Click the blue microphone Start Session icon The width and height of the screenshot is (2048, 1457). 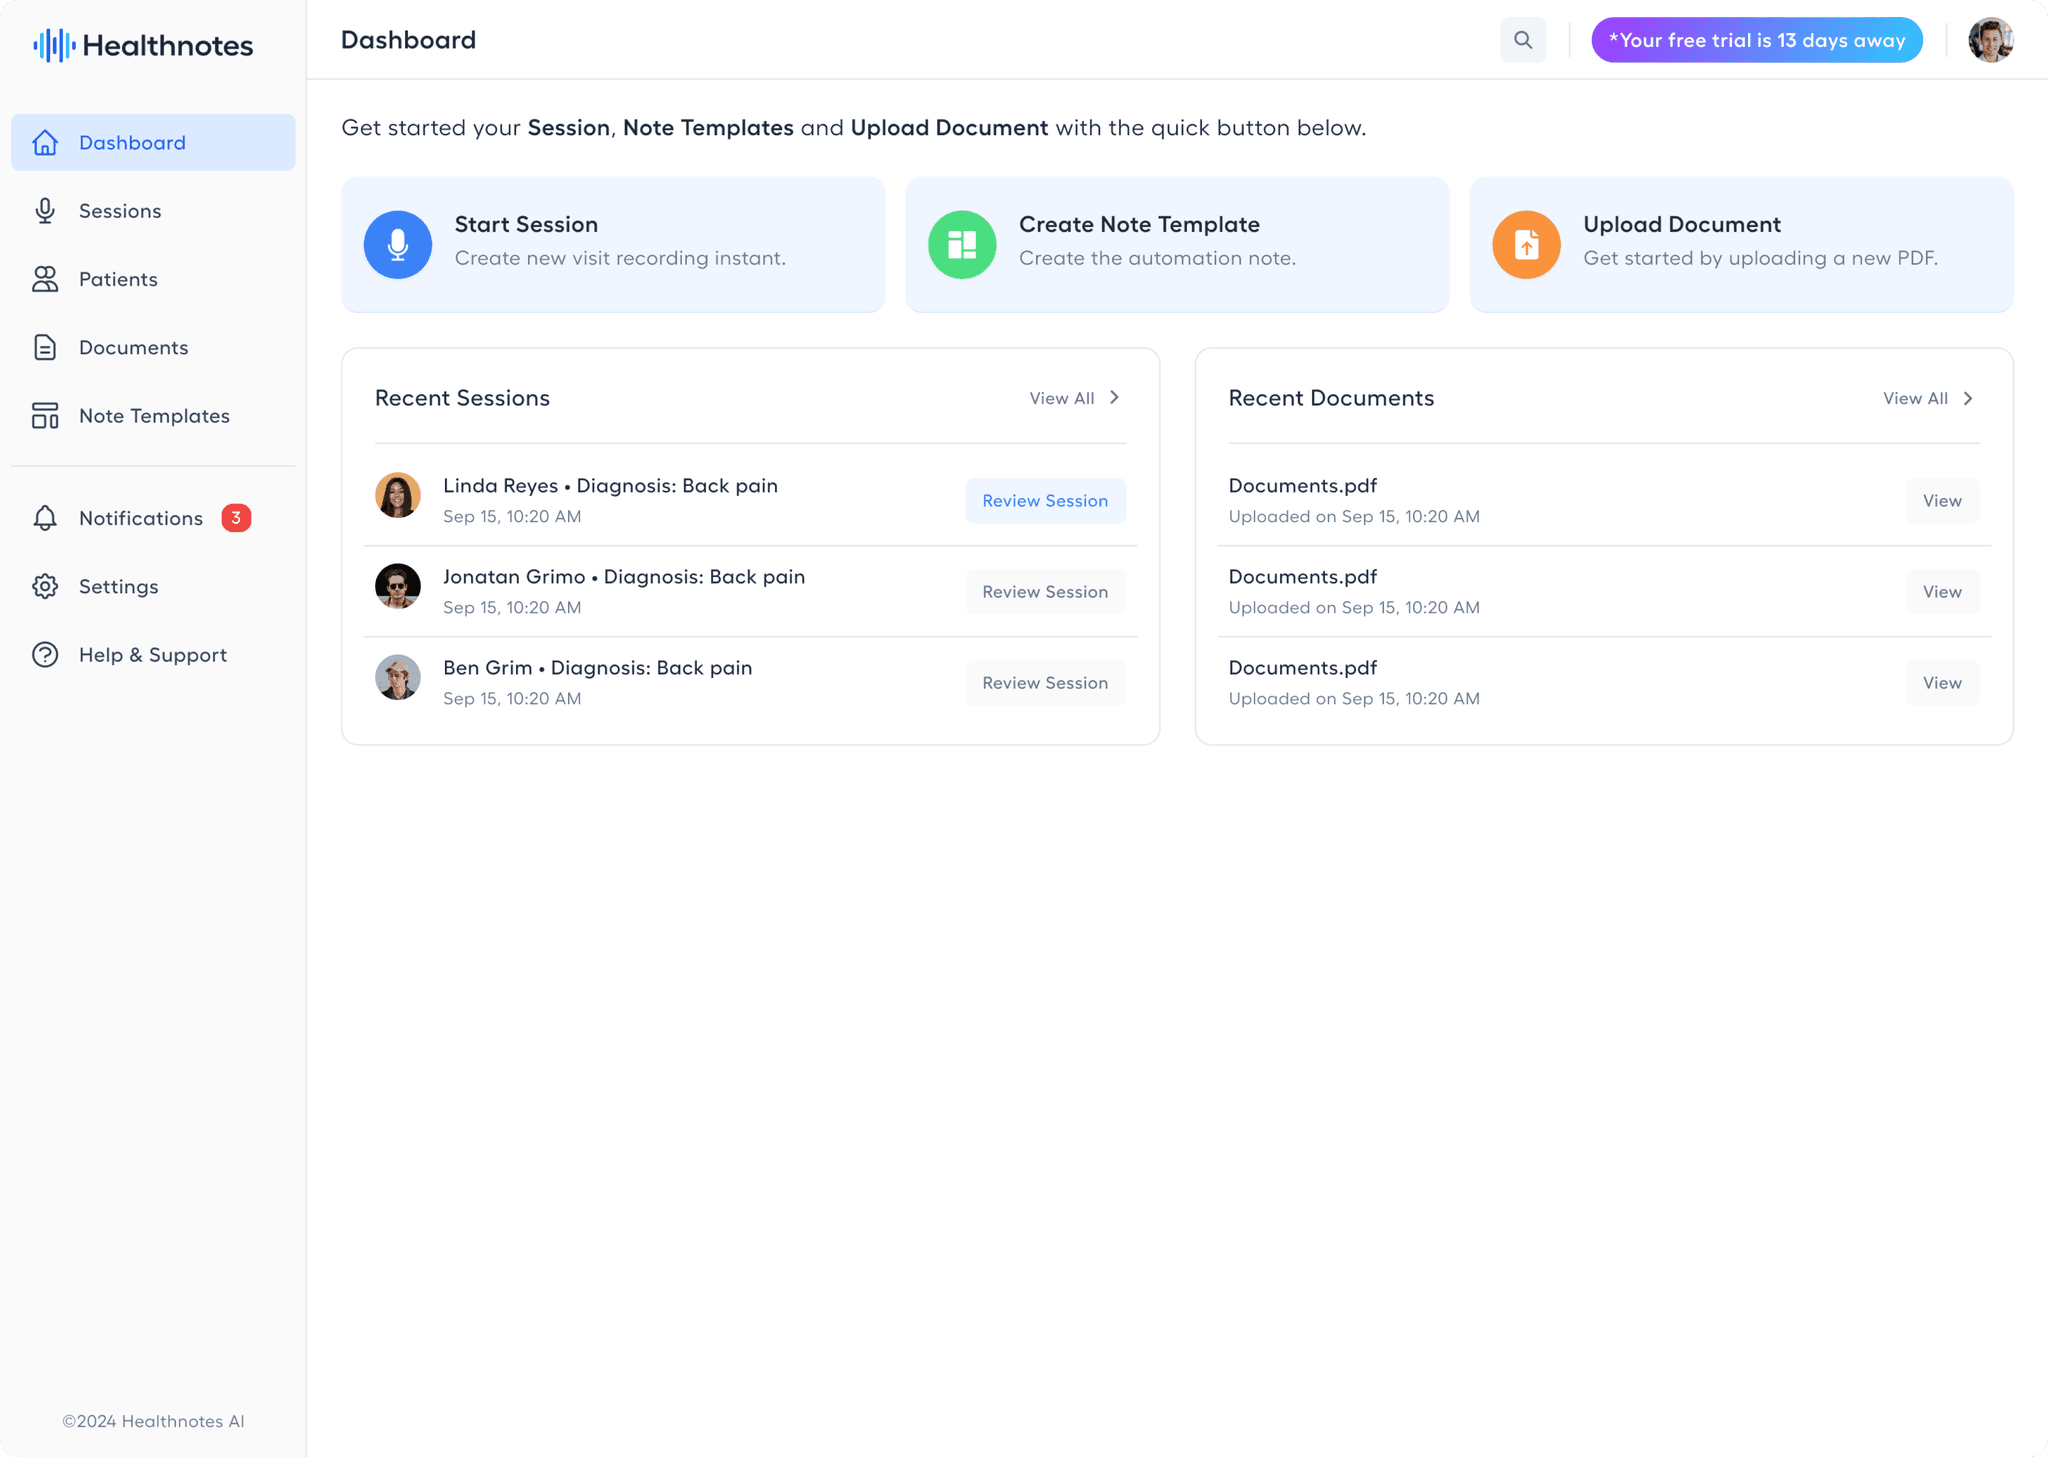[x=398, y=245]
